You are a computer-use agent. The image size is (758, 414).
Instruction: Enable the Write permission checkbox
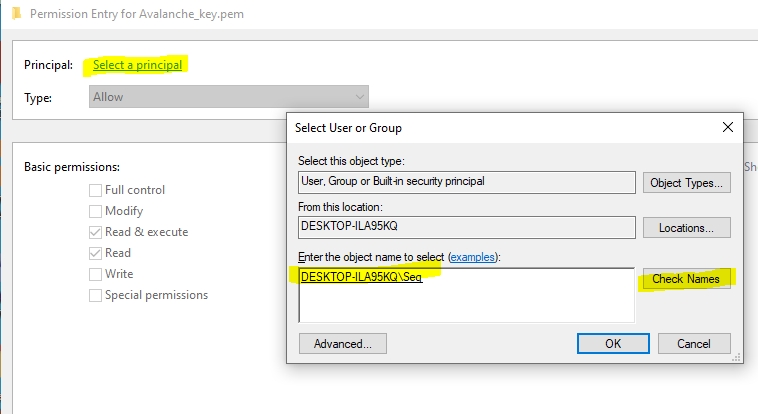[x=96, y=274]
